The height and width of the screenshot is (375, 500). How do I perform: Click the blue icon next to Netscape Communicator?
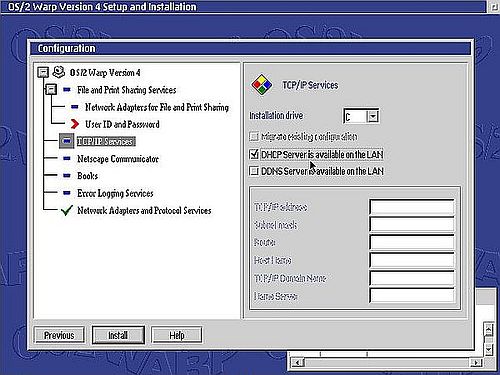coord(67,158)
